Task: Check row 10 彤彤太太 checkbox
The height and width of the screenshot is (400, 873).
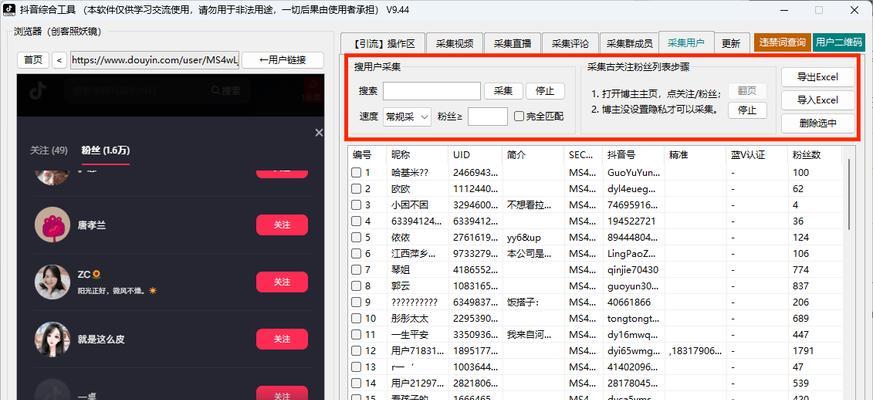Action: (x=356, y=319)
